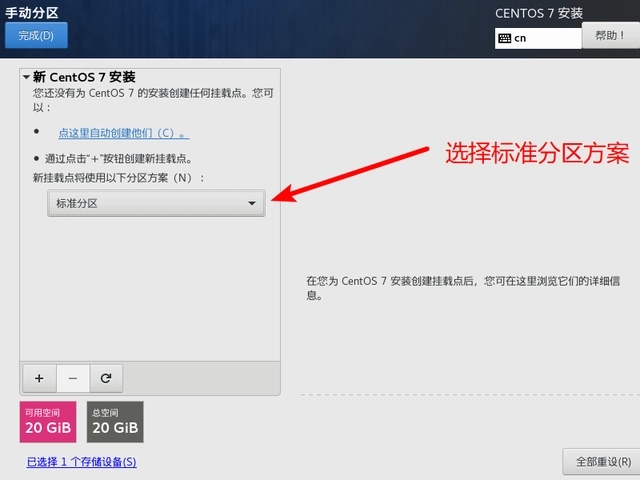Viewport: 640px width, 480px height.
Task: Click the refresh/reload storage icon
Action: click(106, 378)
